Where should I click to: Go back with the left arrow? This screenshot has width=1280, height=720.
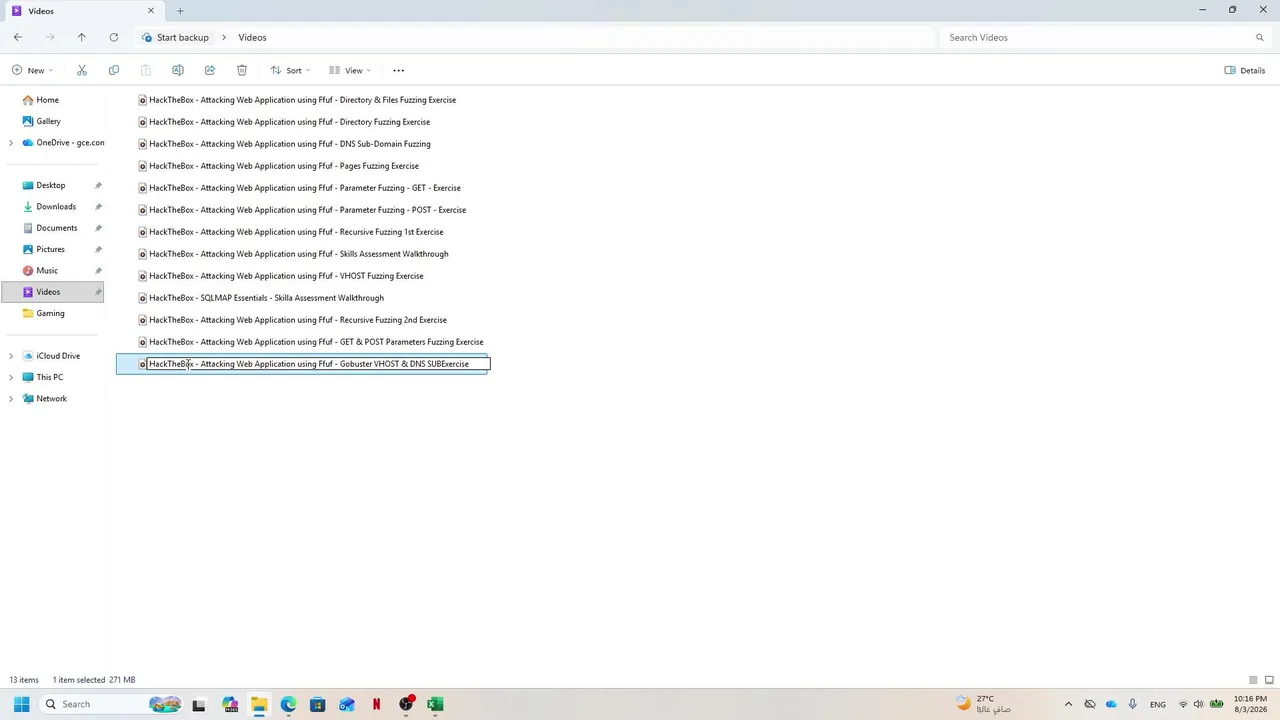pos(18,37)
